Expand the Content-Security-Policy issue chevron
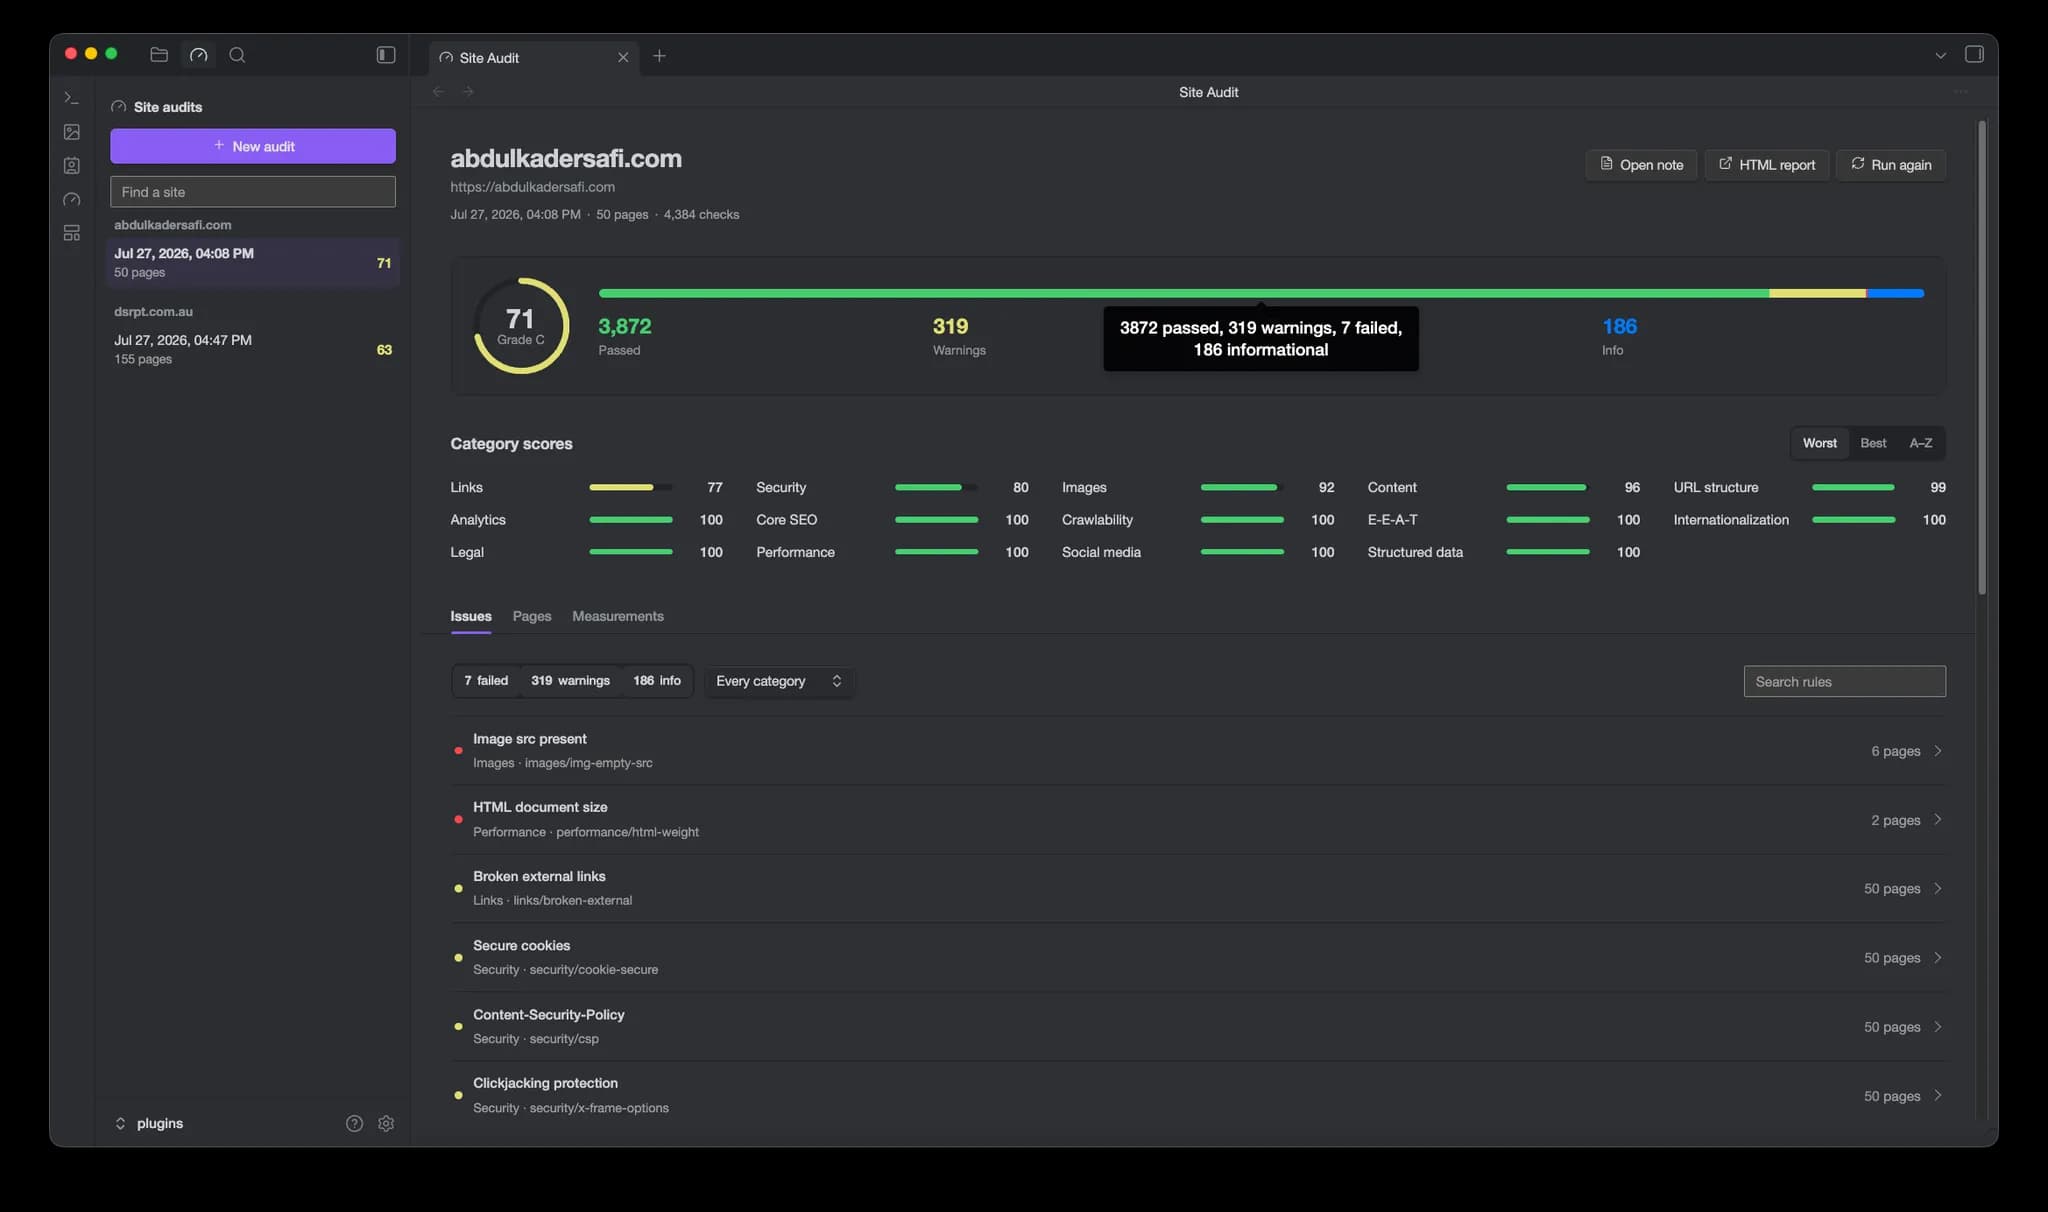Image resolution: width=2048 pixels, height=1212 pixels. [x=1937, y=1027]
